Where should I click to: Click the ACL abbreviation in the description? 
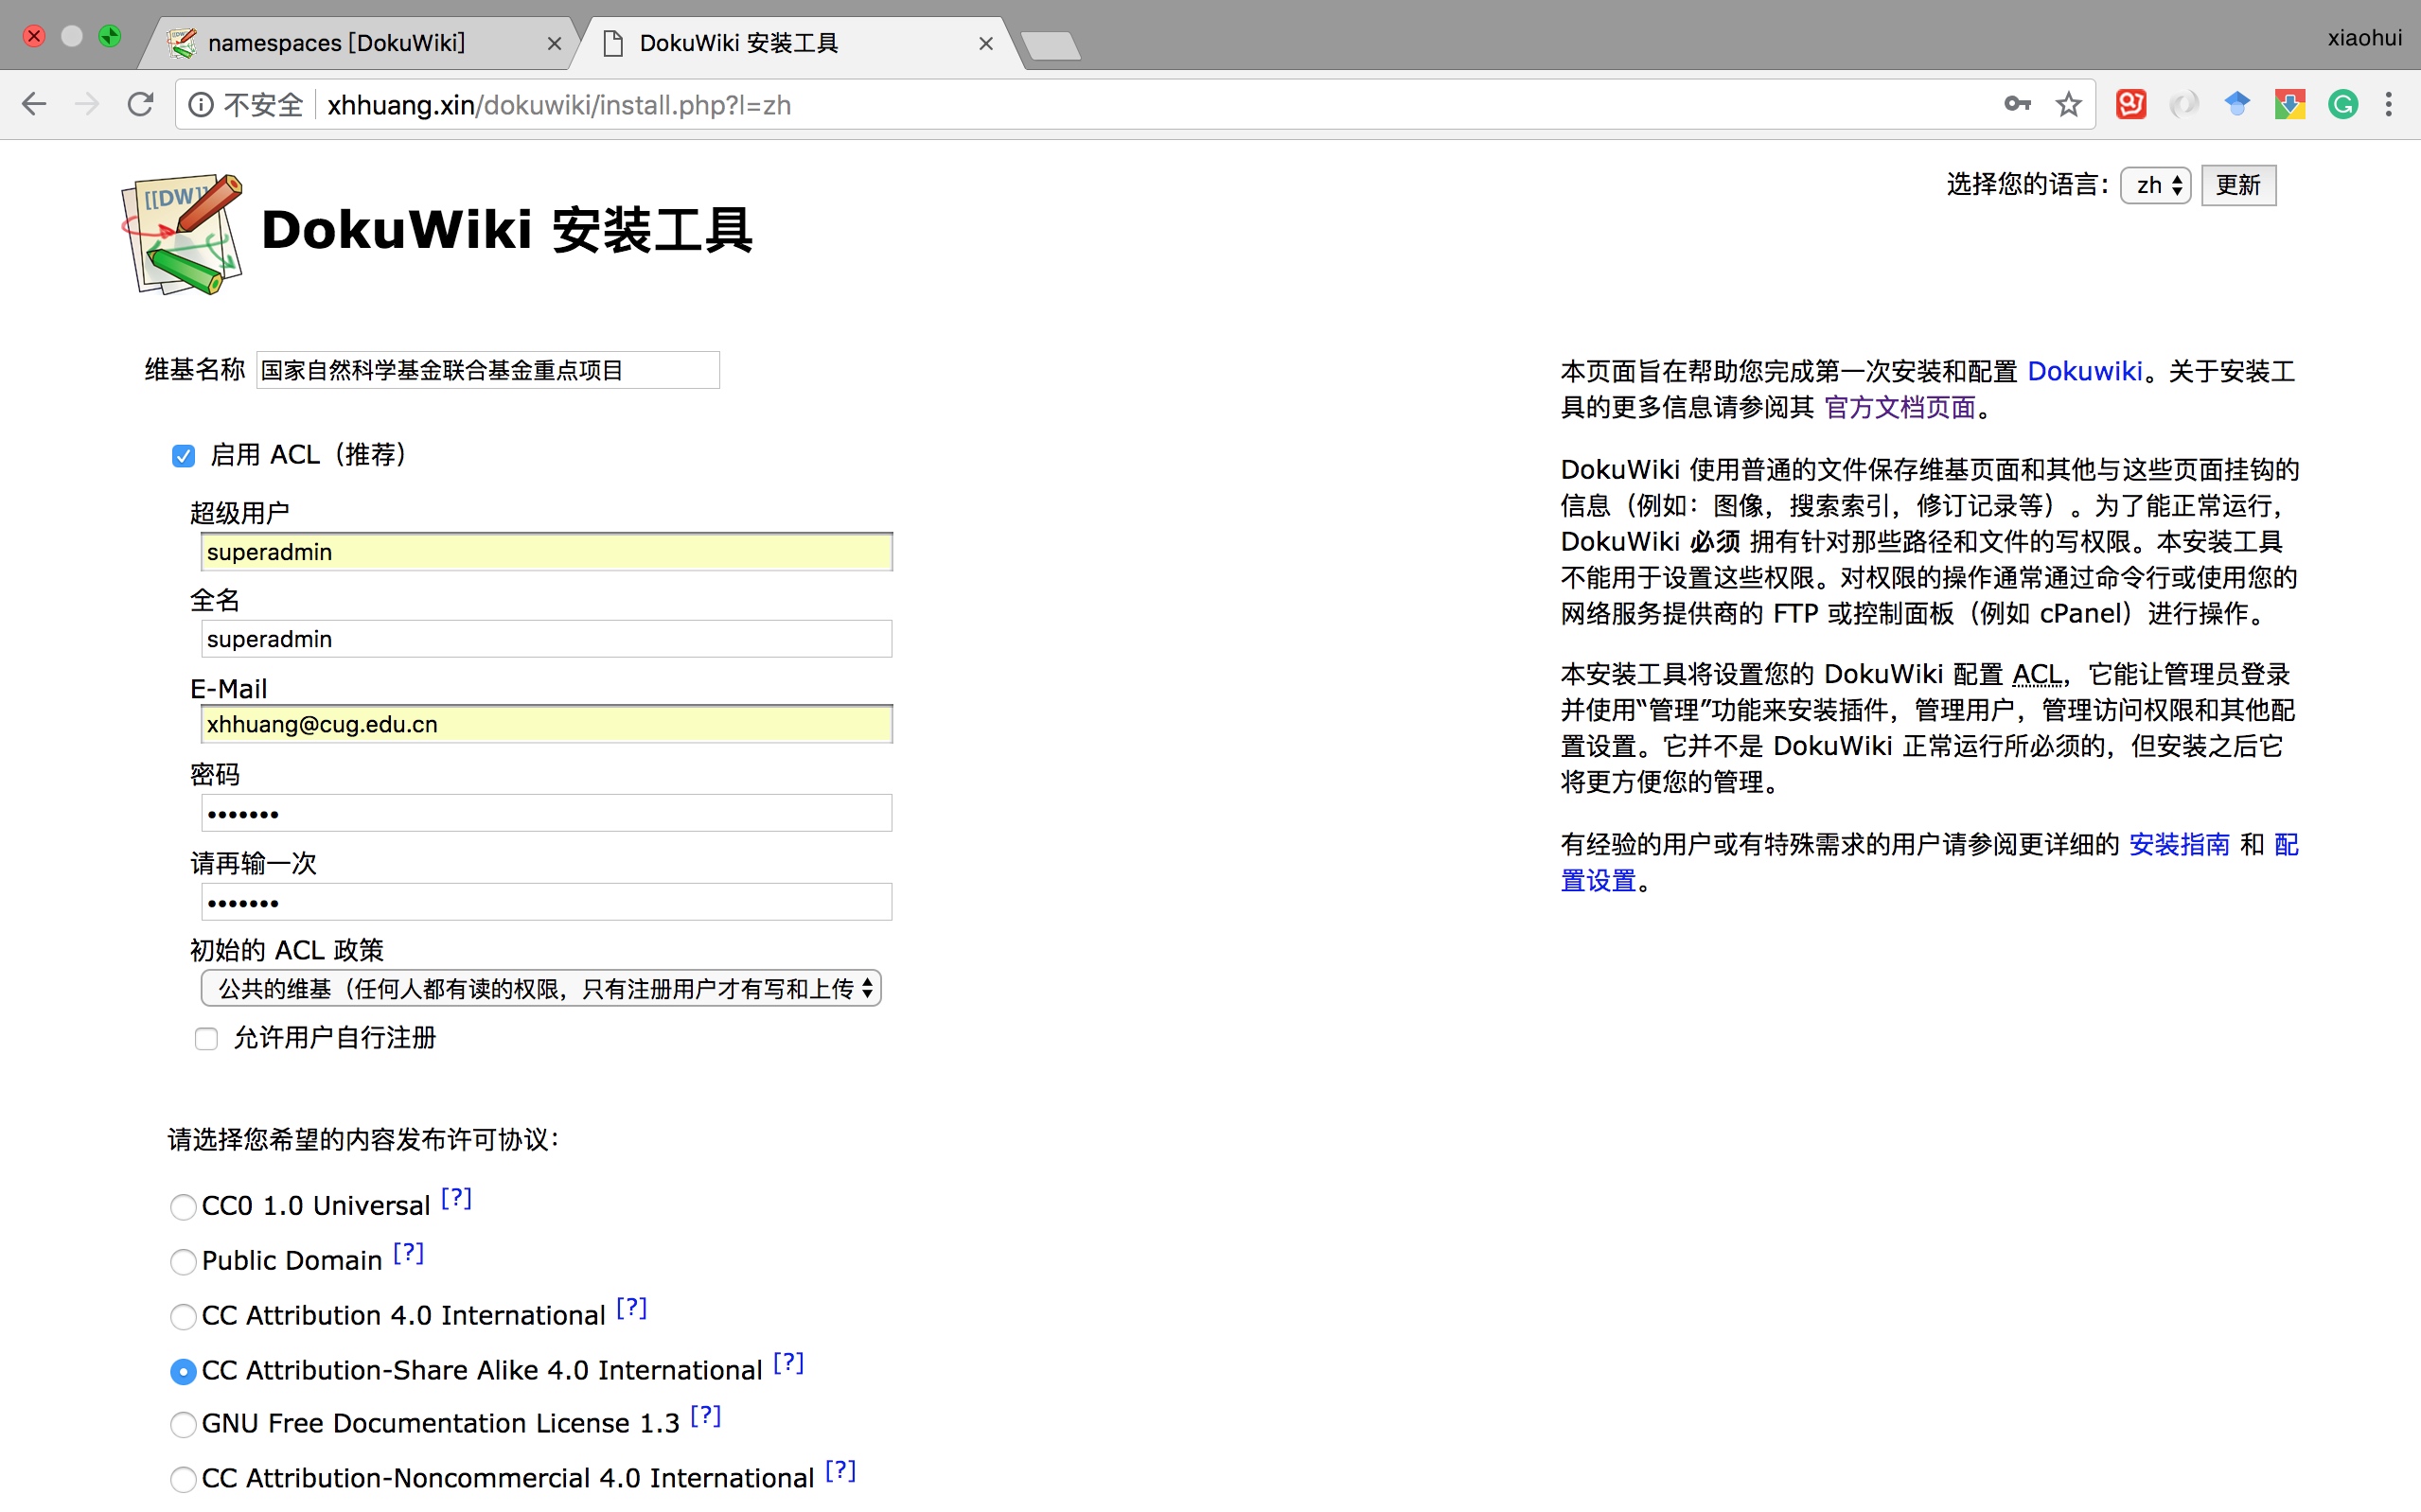[2037, 675]
